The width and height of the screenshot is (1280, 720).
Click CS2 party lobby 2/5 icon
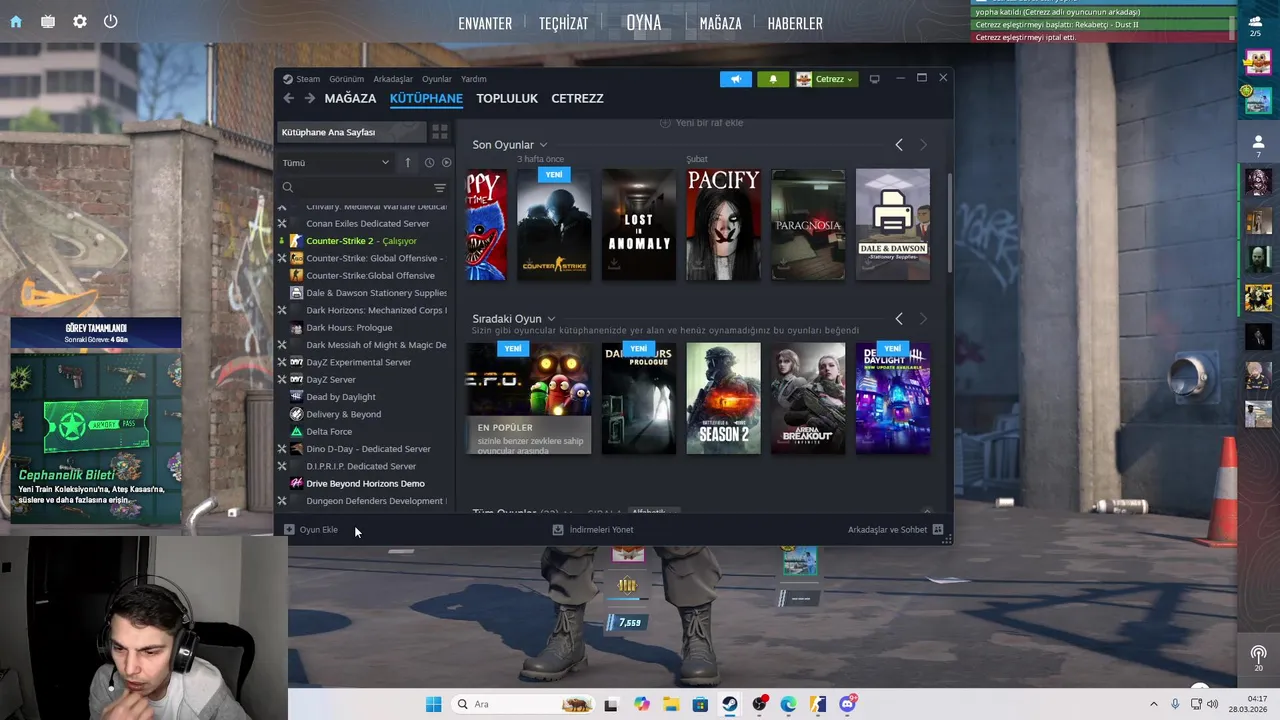[1257, 25]
